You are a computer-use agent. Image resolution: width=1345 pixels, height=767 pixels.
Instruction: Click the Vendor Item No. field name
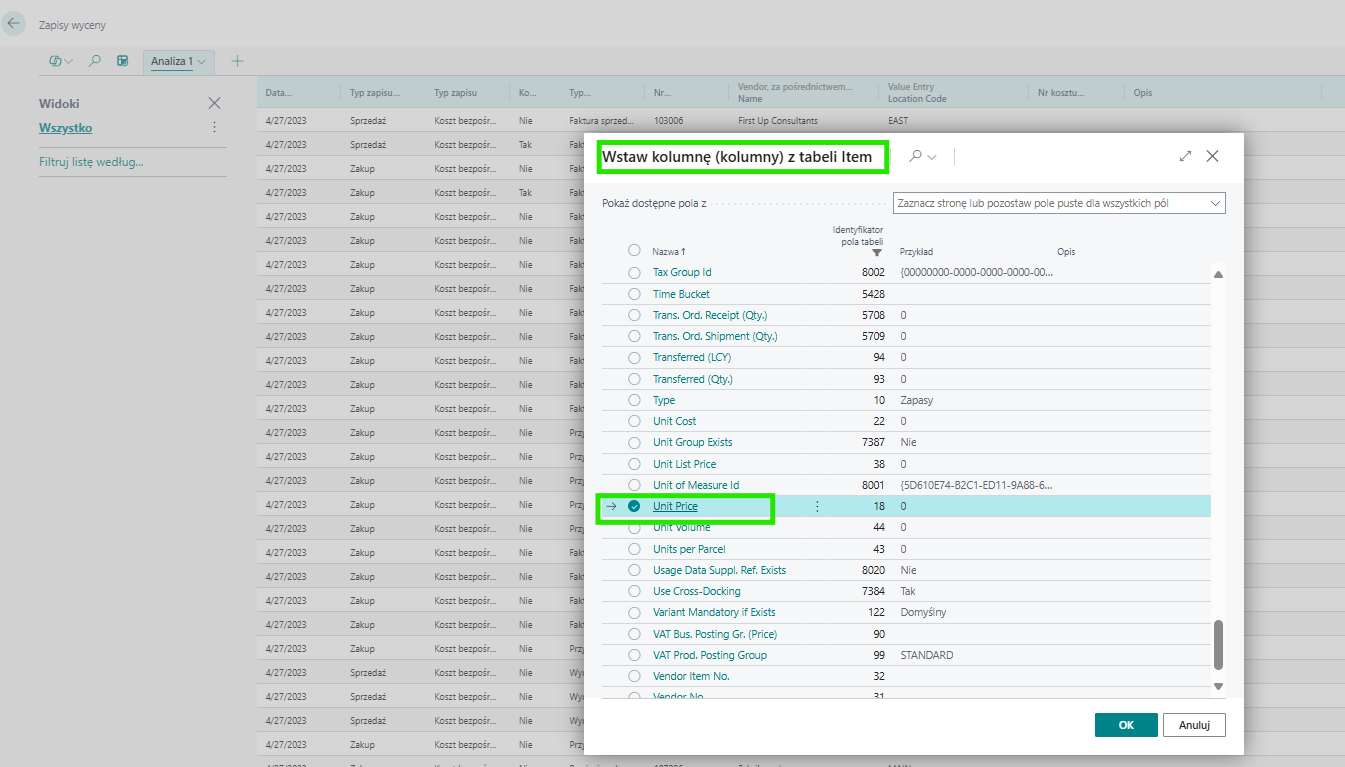tap(691, 676)
